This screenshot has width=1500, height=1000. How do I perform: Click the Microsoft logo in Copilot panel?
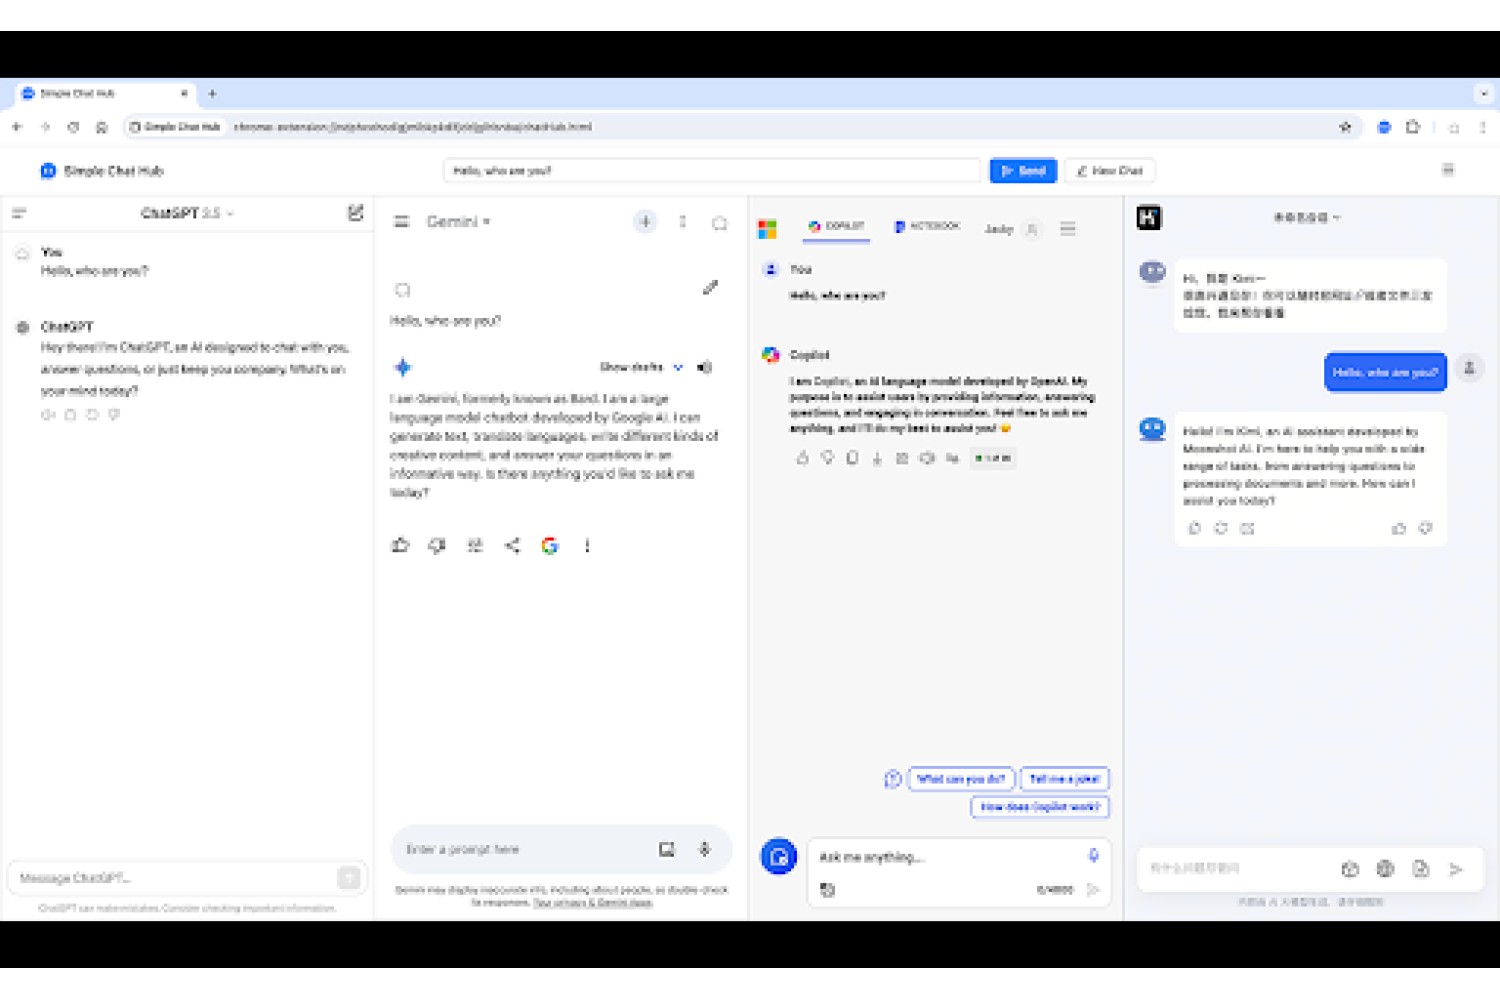tap(767, 229)
